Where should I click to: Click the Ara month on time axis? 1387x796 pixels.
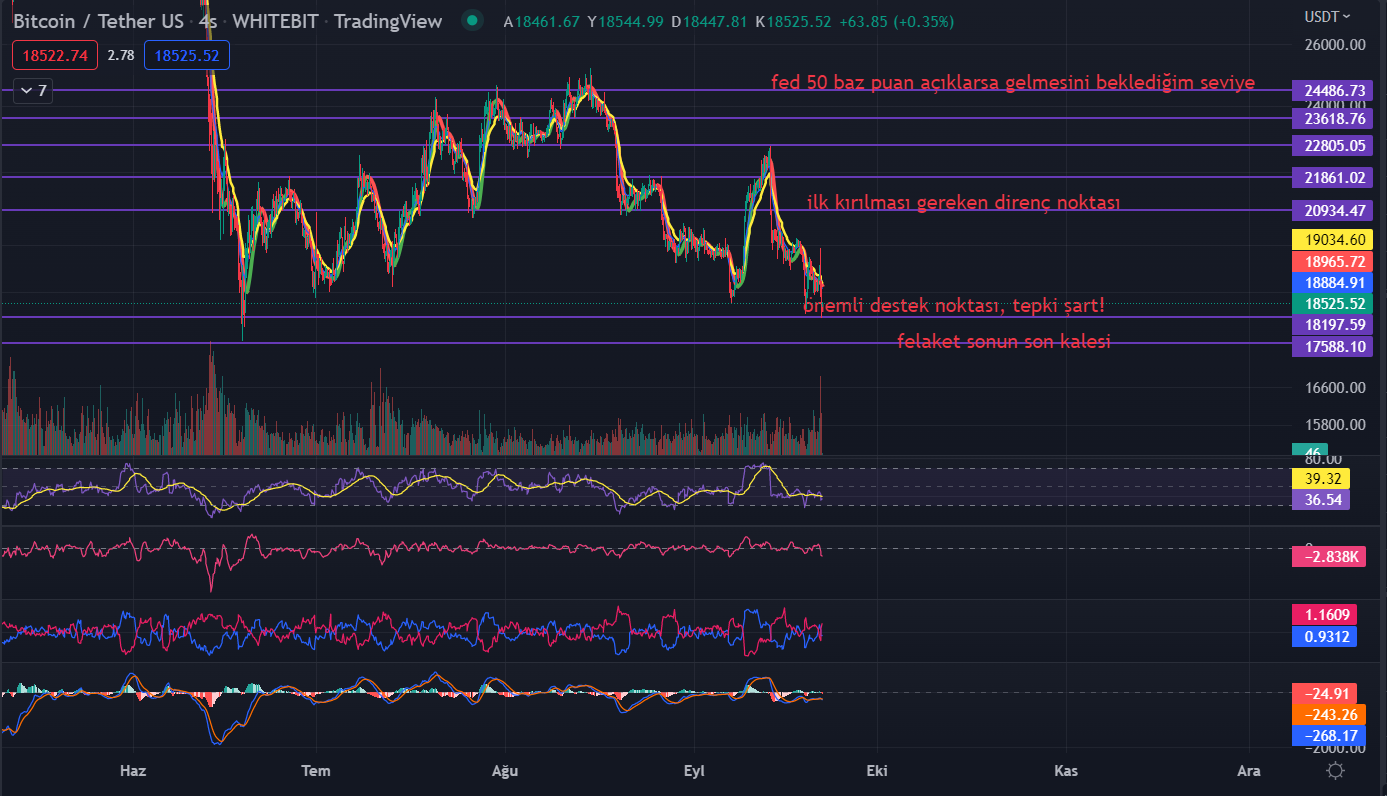[1248, 770]
